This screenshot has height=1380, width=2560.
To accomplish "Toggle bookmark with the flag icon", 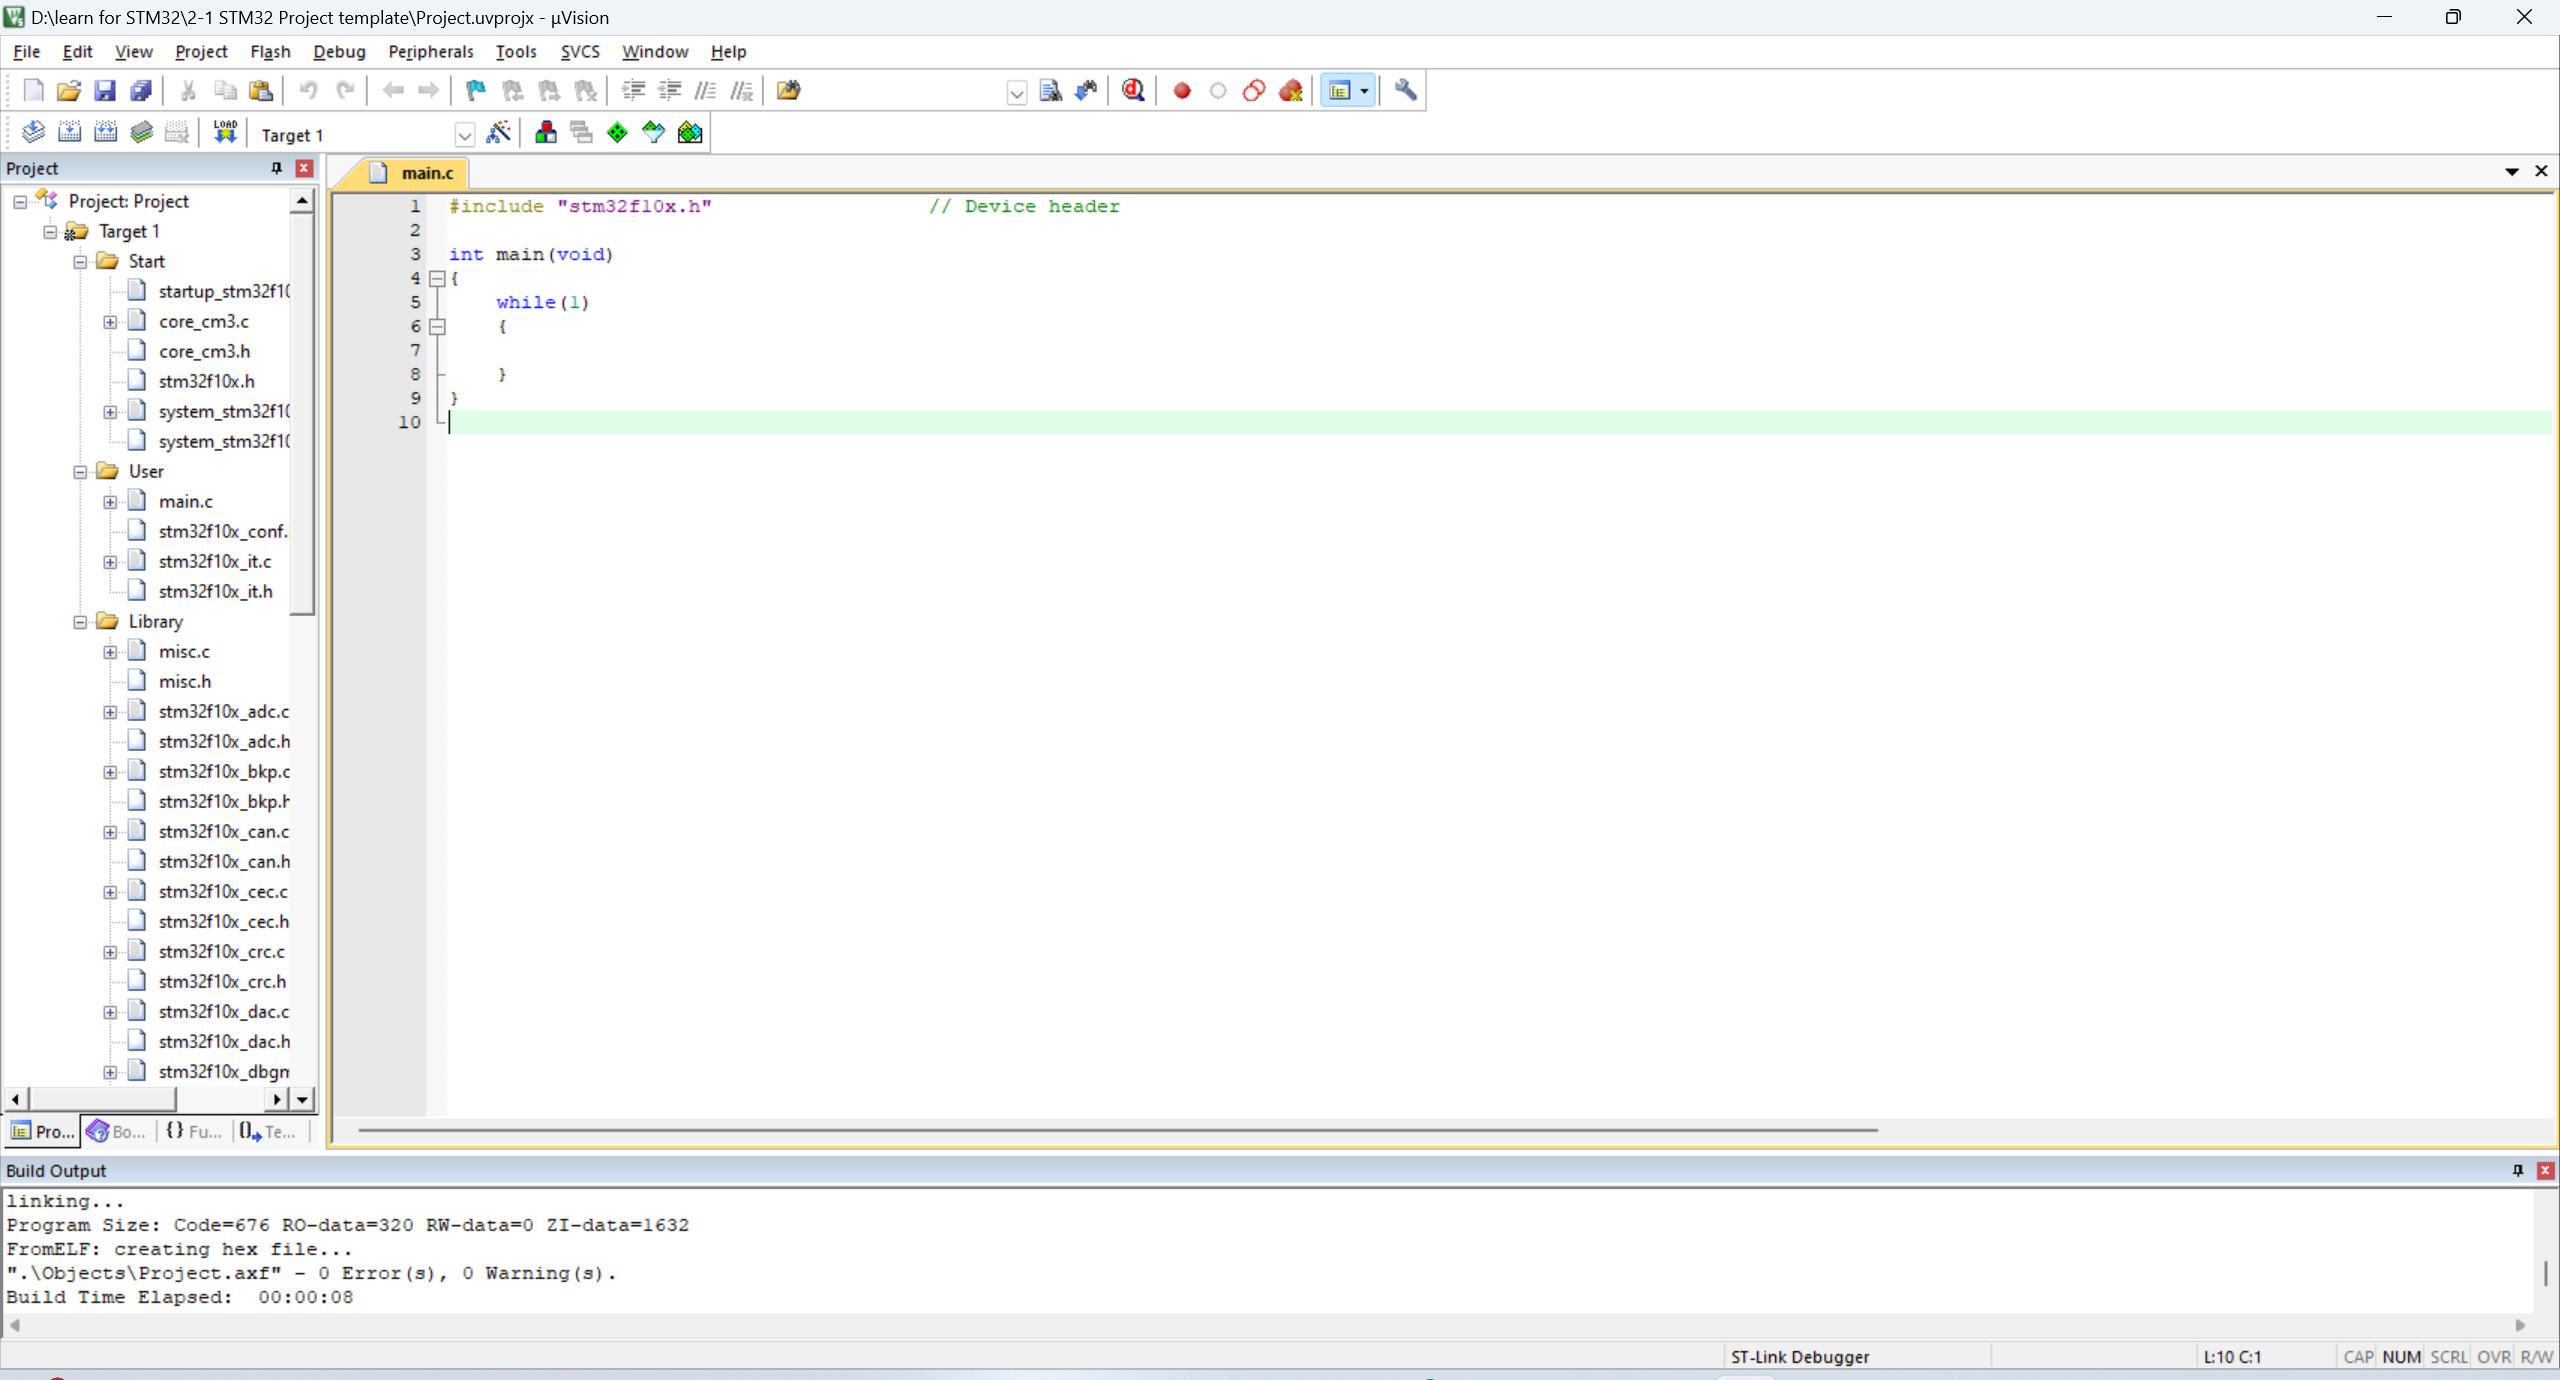I will [476, 91].
